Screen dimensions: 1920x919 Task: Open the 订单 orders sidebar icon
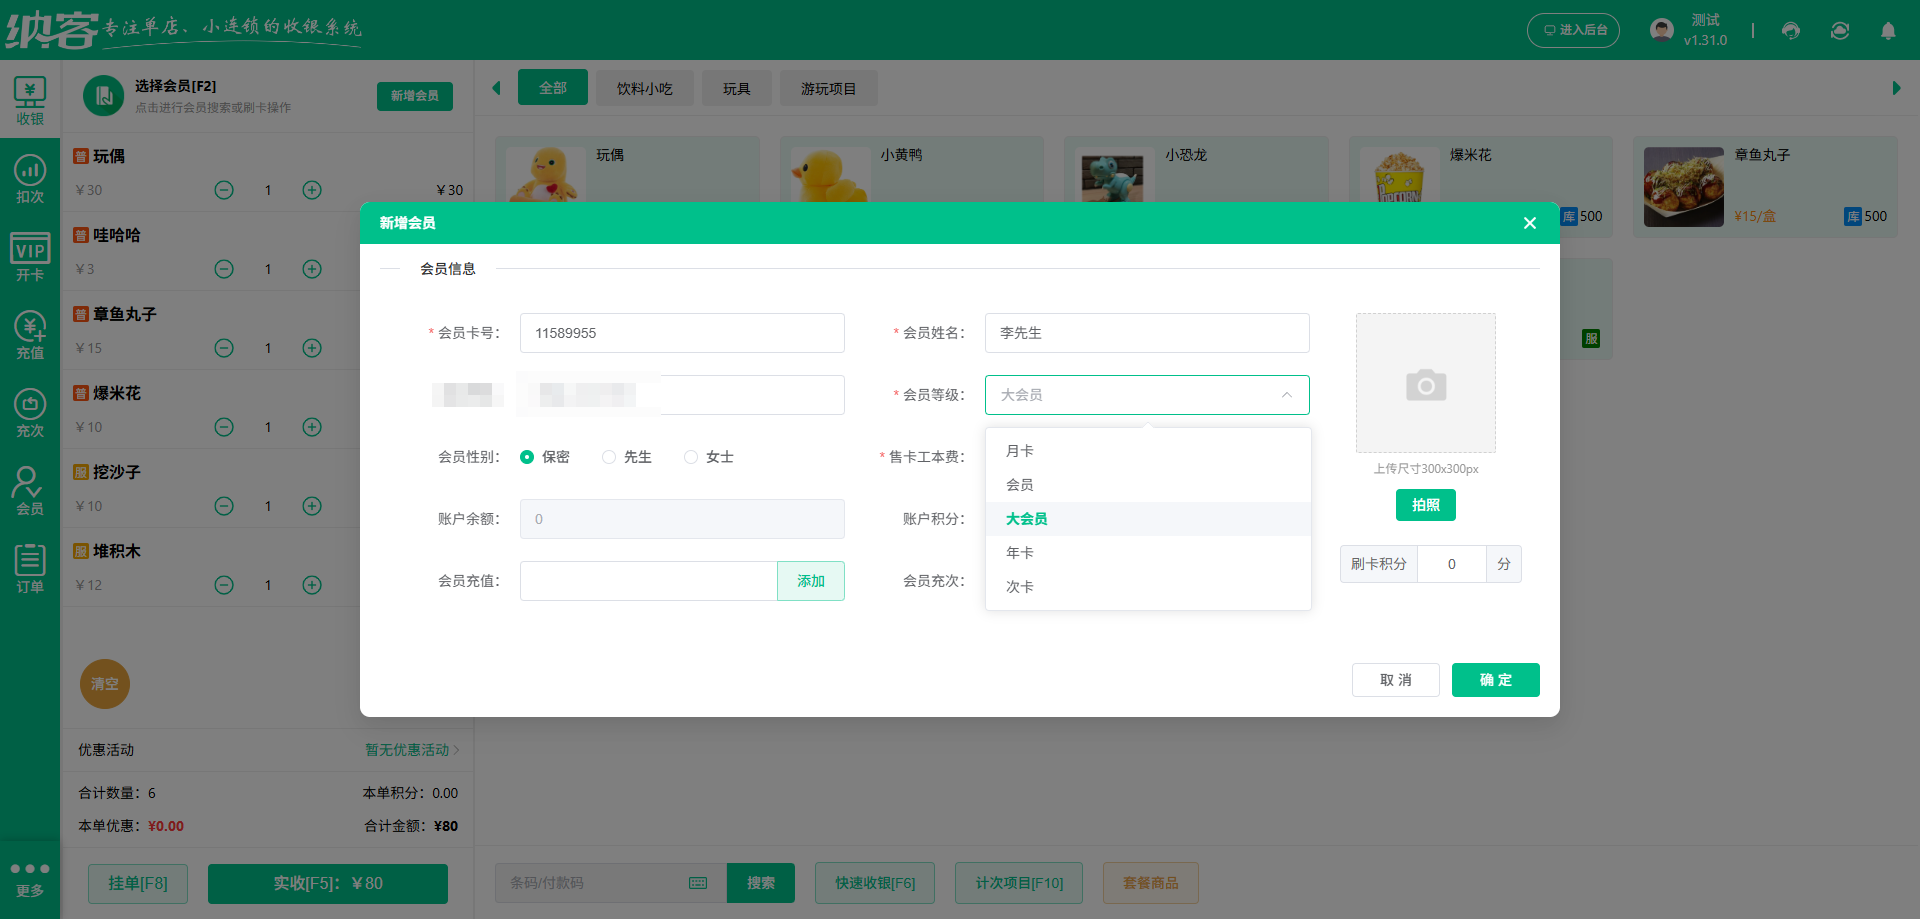click(x=29, y=569)
